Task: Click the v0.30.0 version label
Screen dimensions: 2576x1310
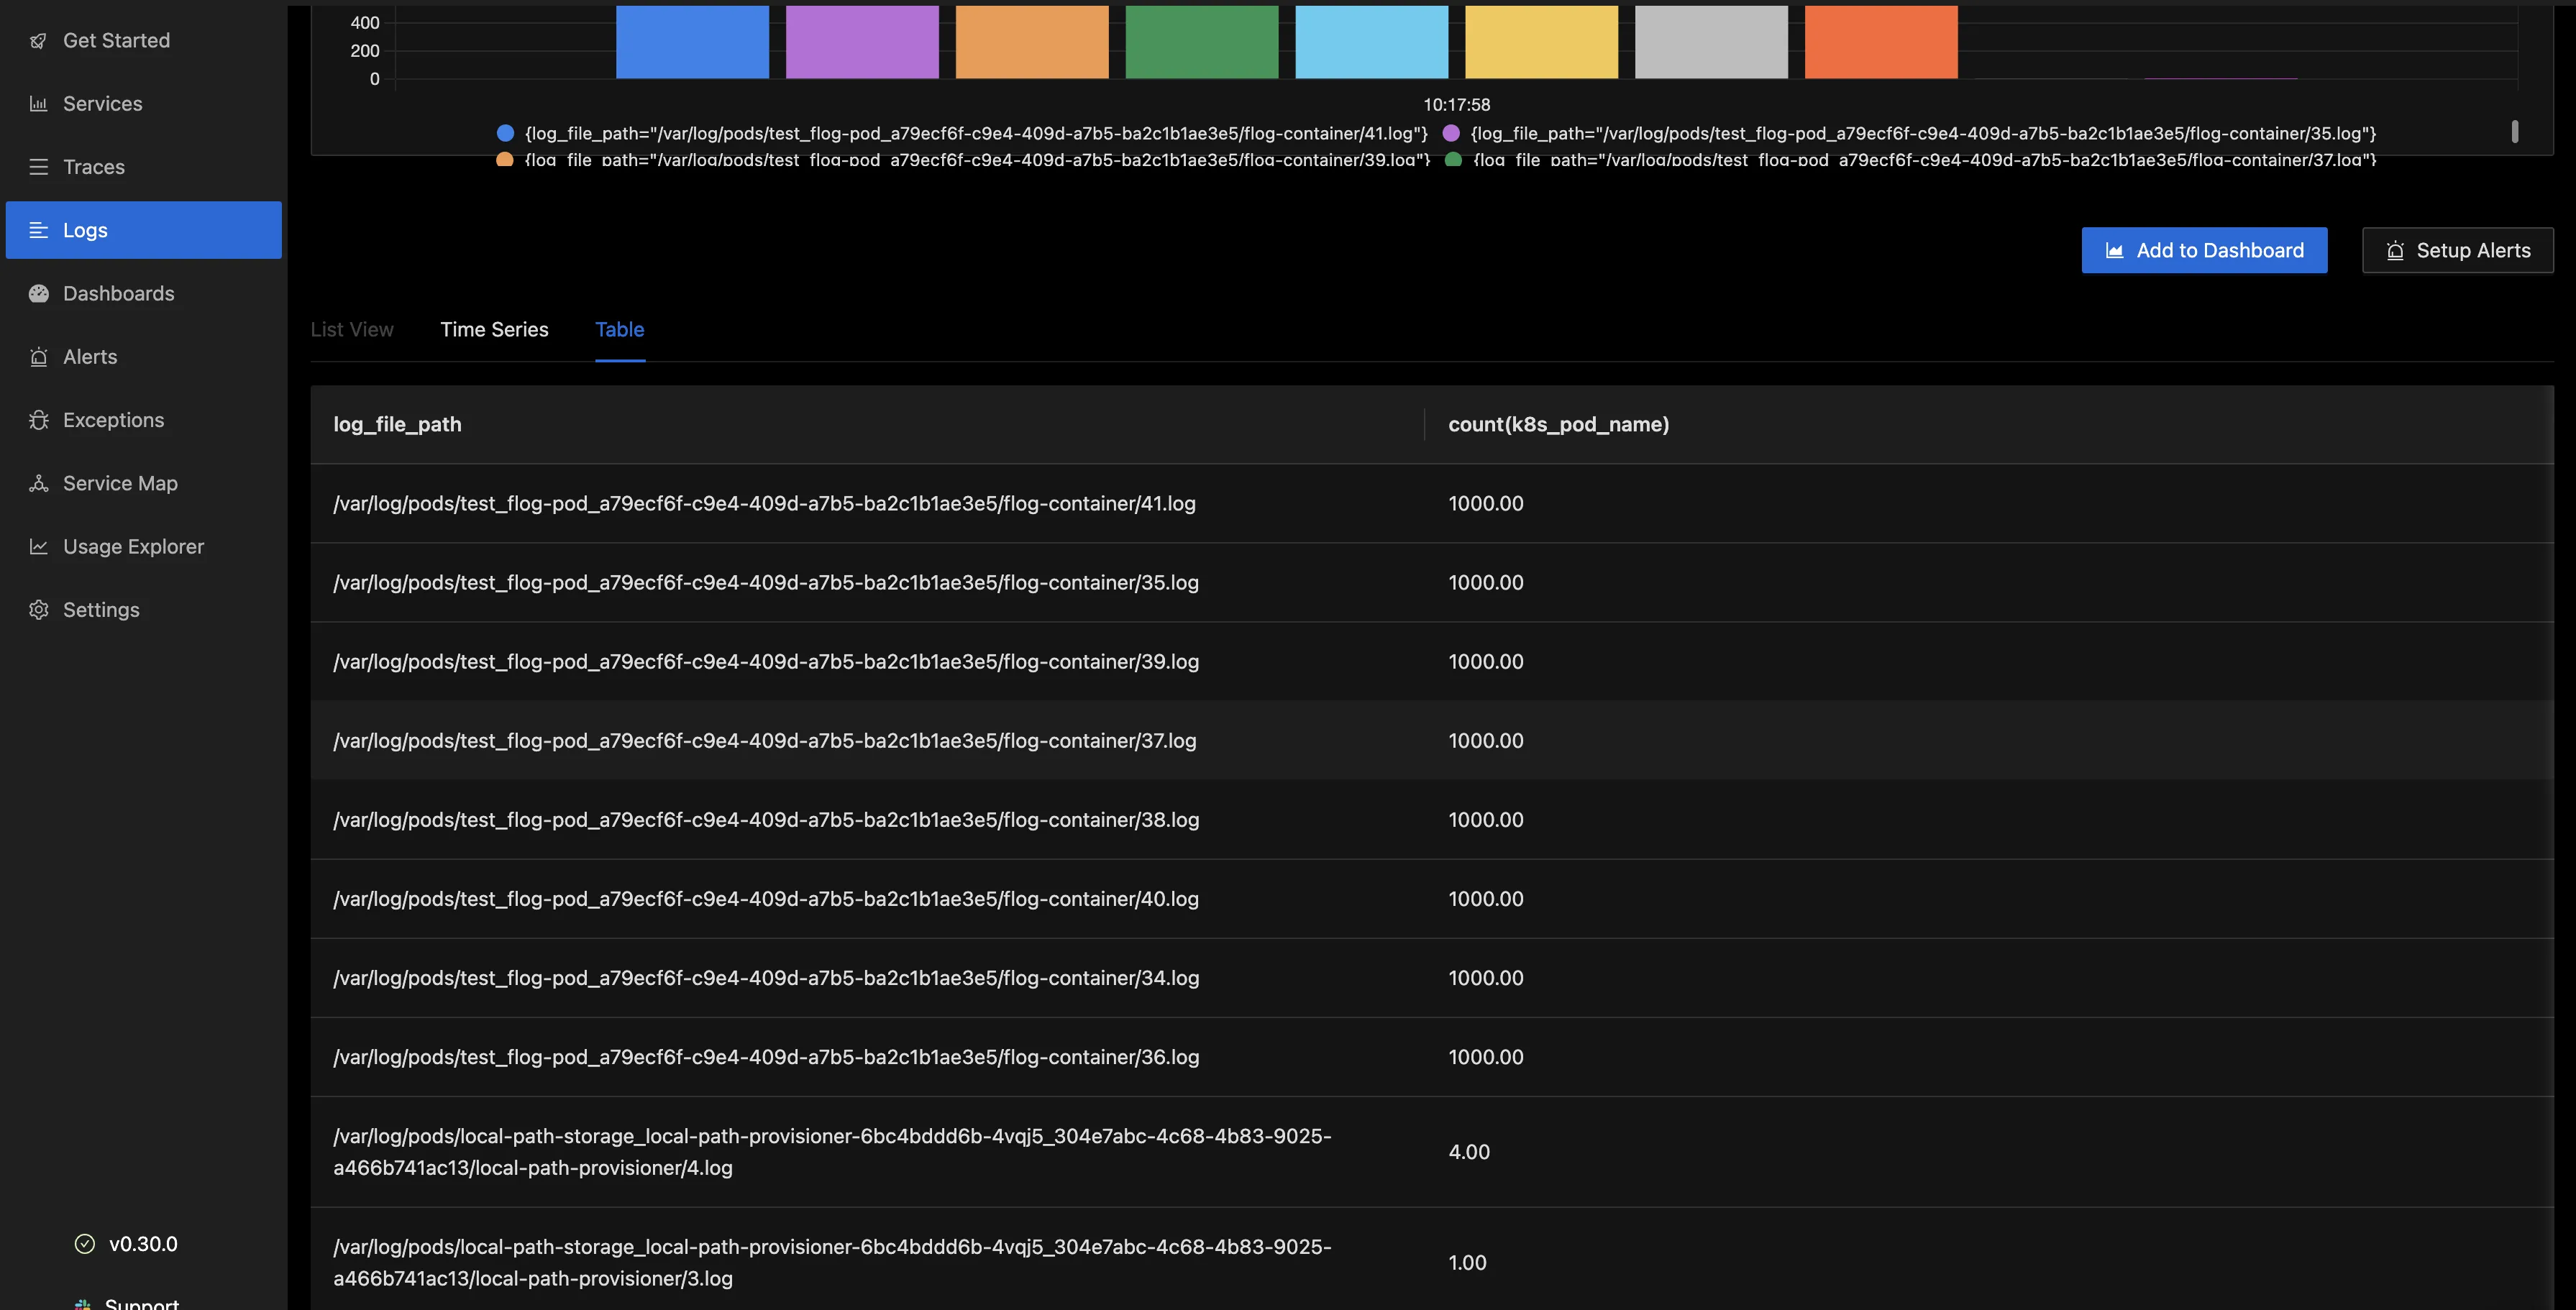Action: 143,1244
